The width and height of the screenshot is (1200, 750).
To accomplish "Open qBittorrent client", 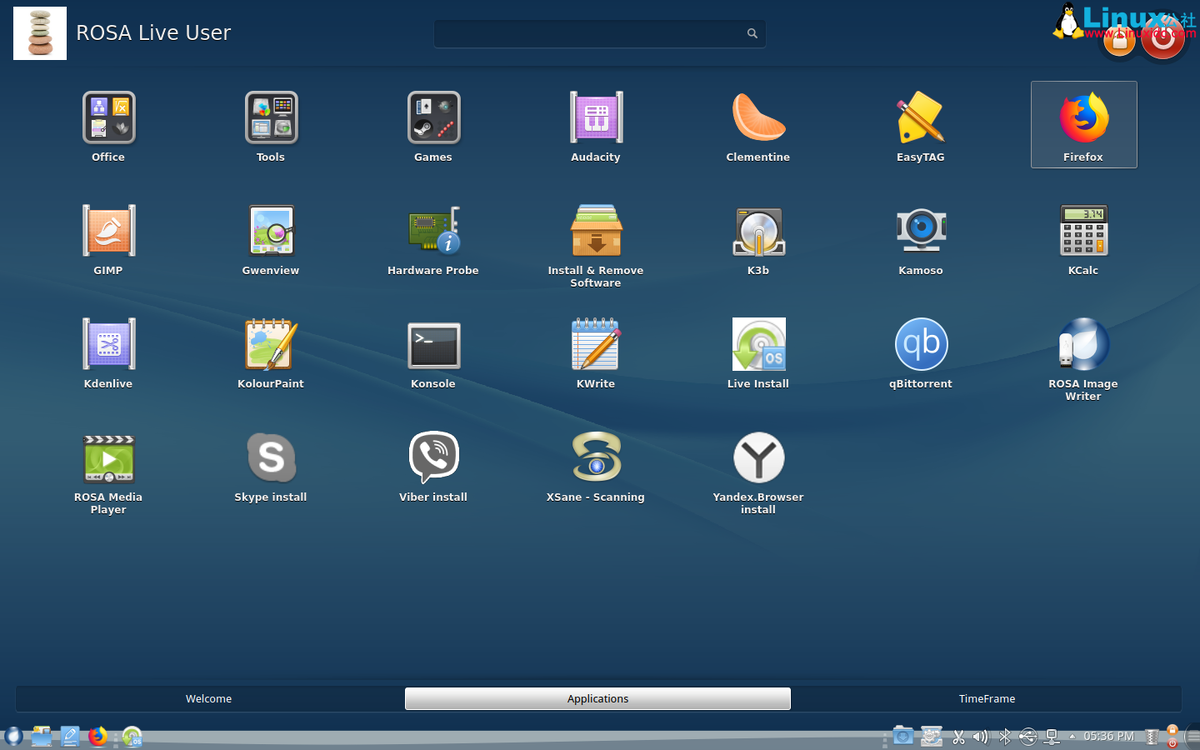I will pos(921,353).
